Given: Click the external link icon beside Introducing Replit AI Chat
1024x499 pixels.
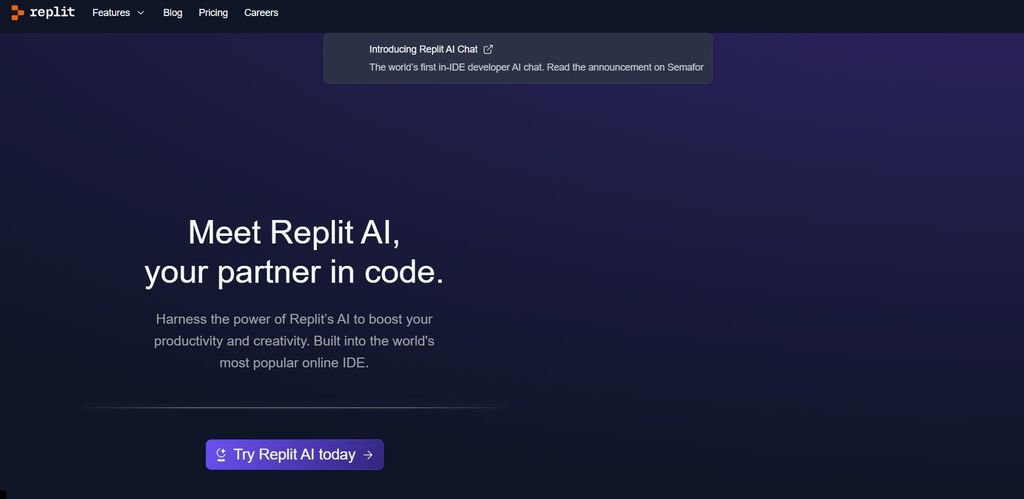Looking at the screenshot, I should click(488, 49).
